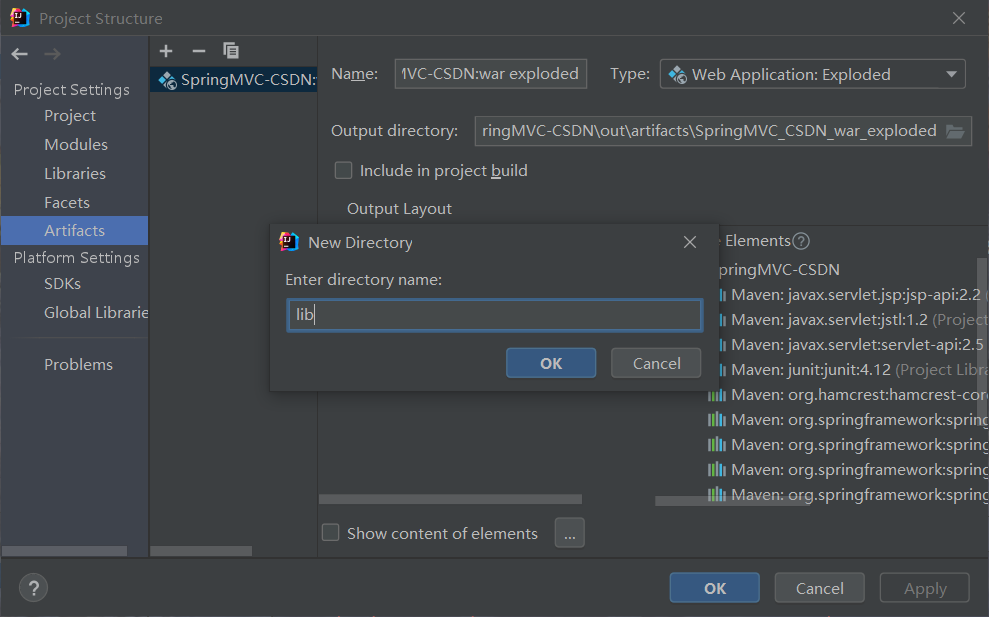The image size is (989, 617).
Task: Open the Modules settings page
Action: (x=76, y=145)
